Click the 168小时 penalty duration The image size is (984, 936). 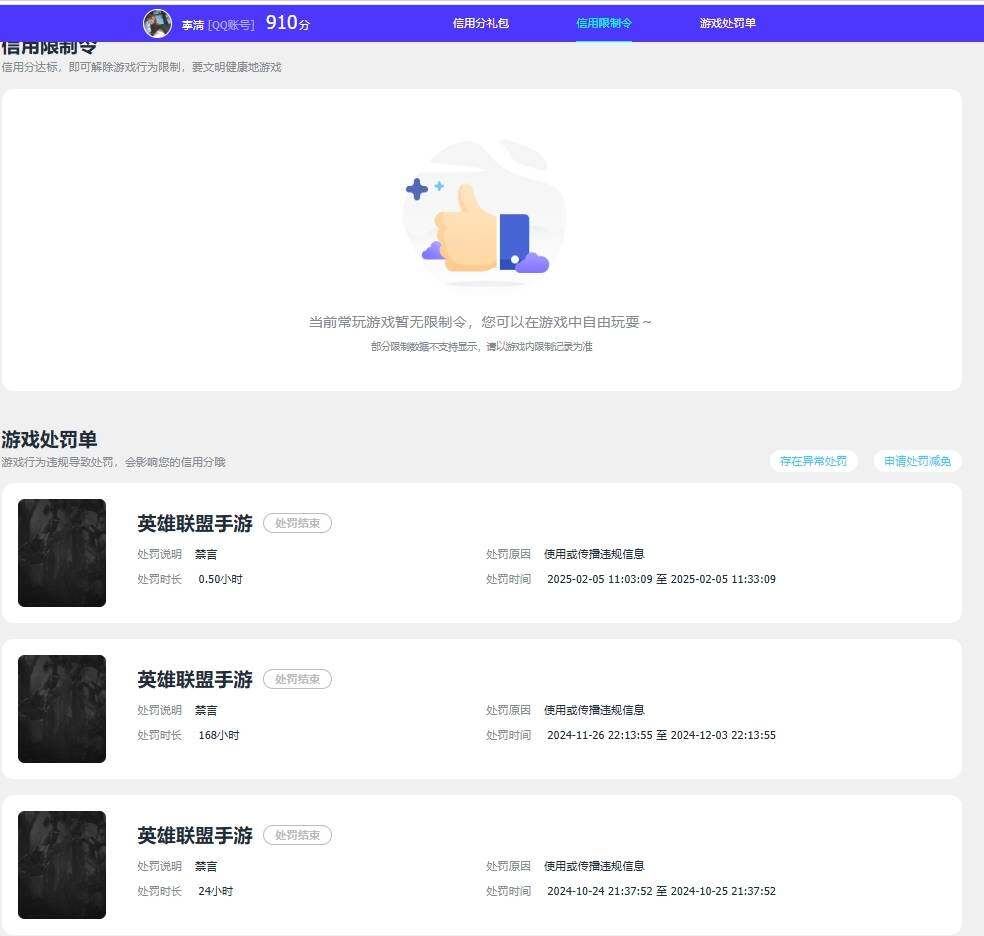point(219,735)
